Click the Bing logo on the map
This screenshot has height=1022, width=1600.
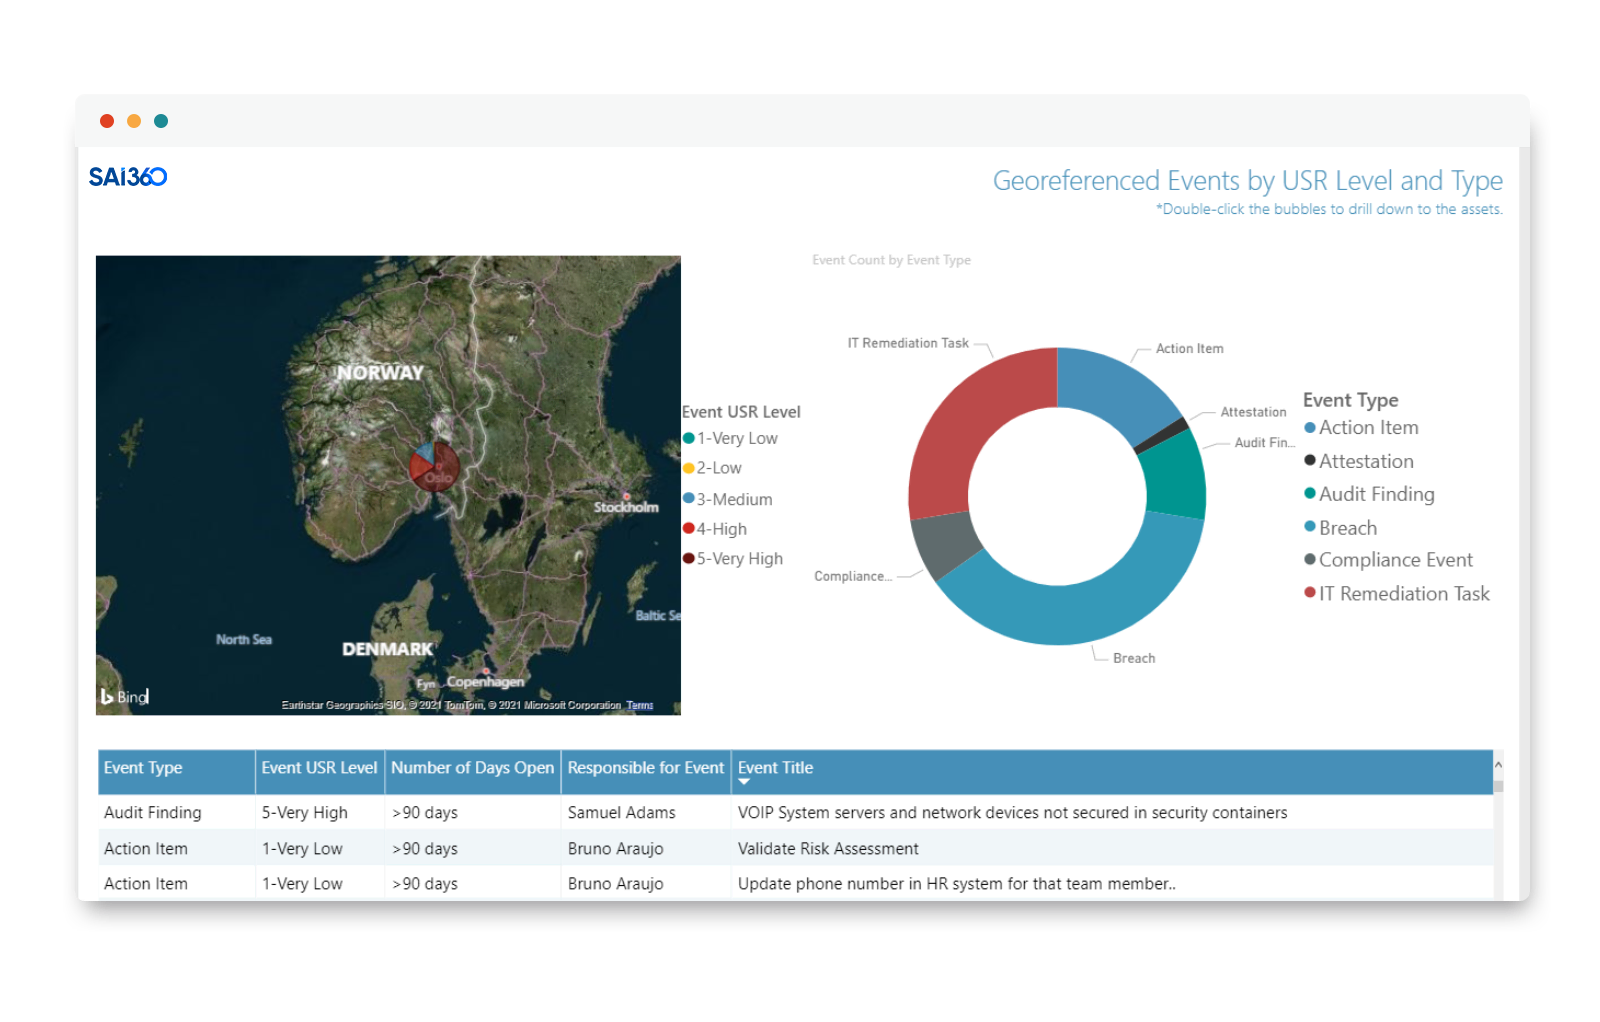click(x=125, y=696)
